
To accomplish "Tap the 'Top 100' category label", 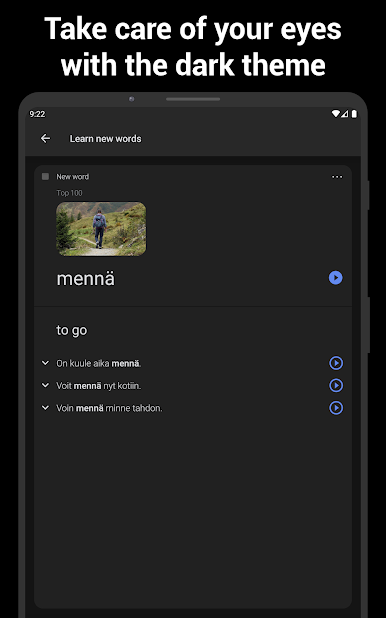I will (x=69, y=193).
